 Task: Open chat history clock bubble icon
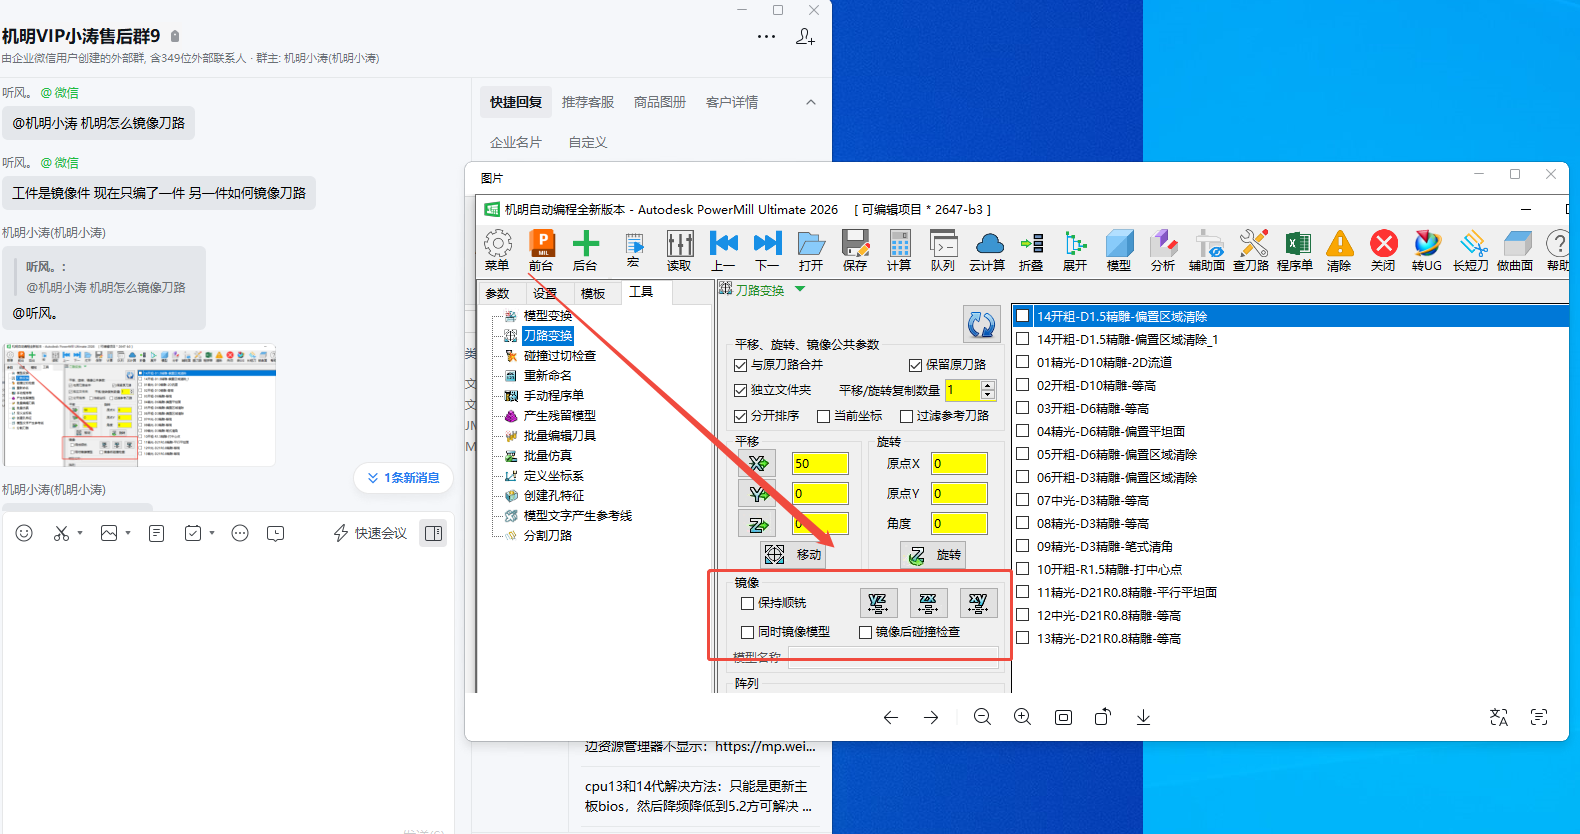click(276, 534)
